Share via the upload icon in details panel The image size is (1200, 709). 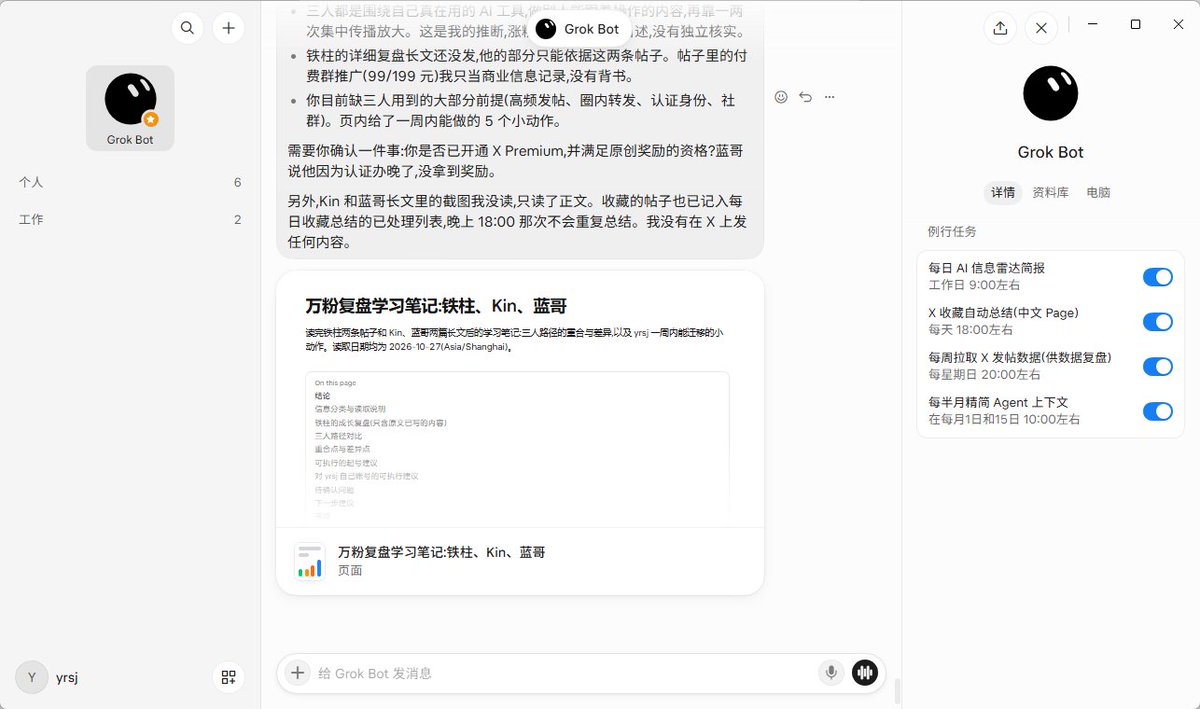point(1000,28)
